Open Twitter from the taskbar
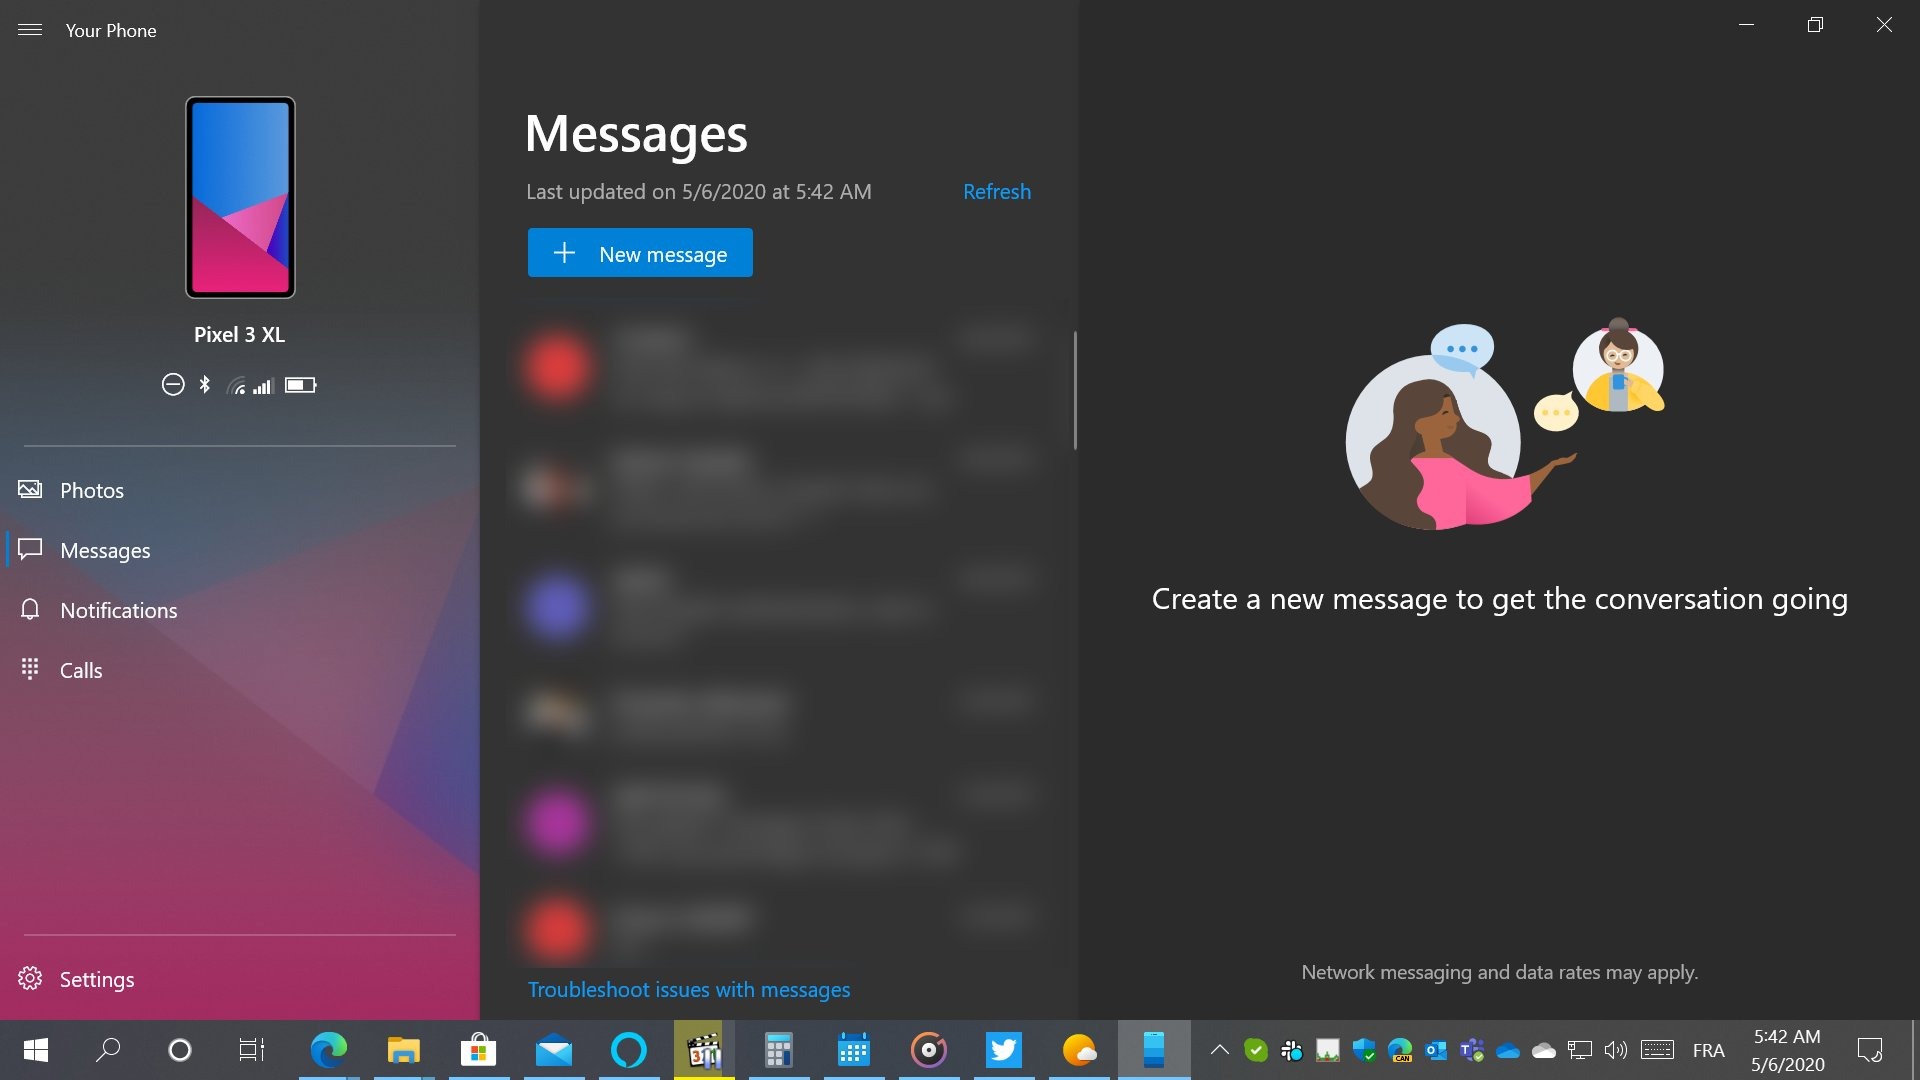 click(x=1003, y=1050)
